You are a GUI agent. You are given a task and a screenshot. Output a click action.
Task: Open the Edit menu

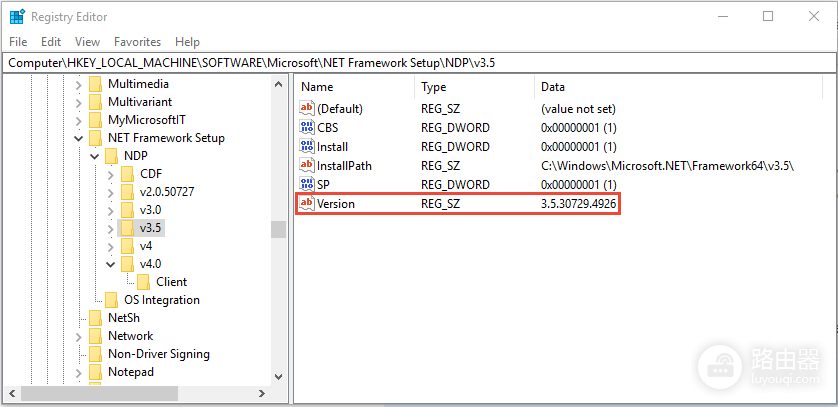click(x=51, y=42)
